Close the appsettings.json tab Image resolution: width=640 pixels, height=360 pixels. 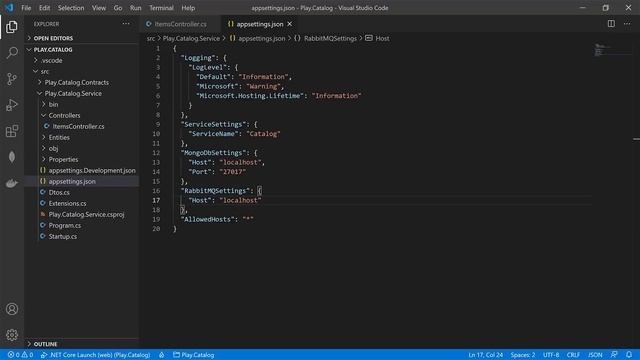click(289, 24)
